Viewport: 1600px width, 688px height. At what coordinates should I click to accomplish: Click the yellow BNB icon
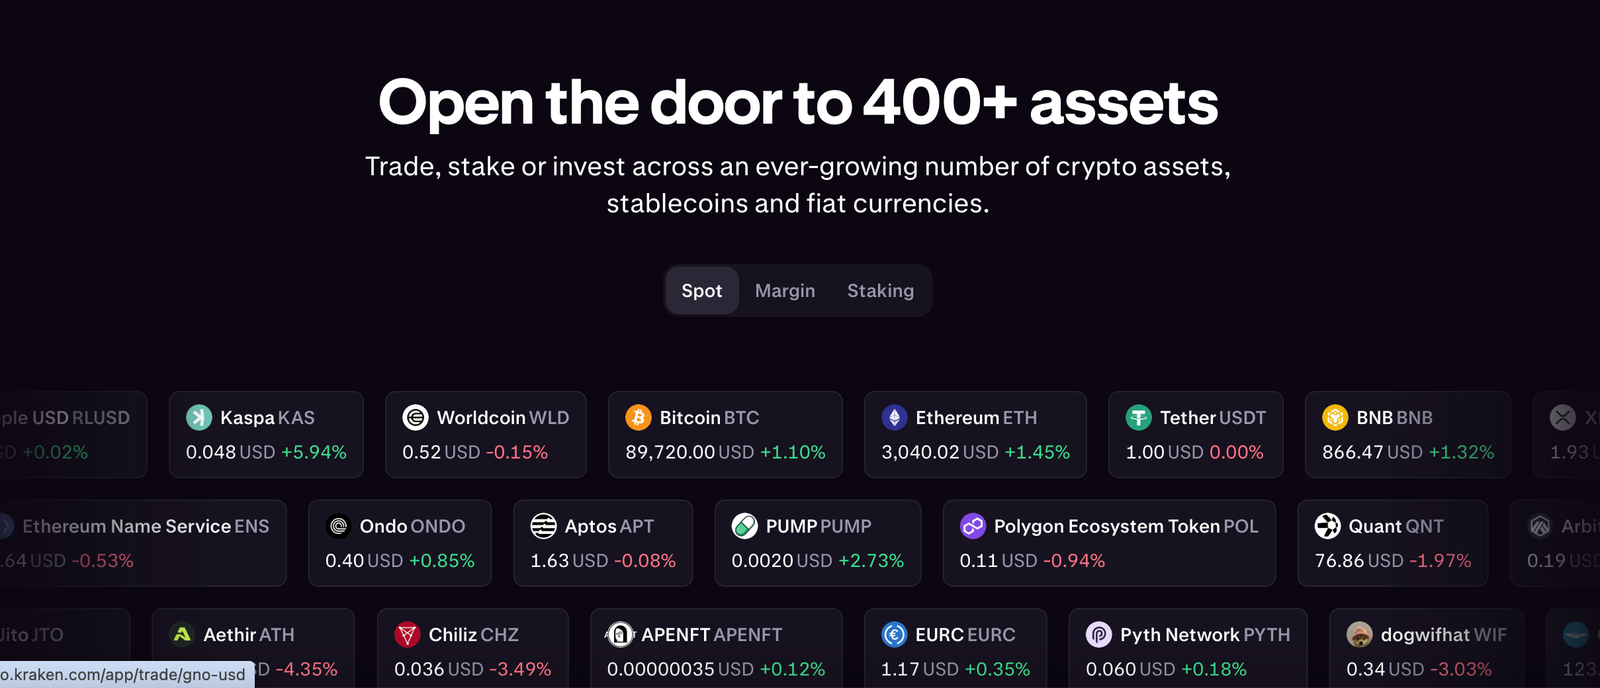1335,417
